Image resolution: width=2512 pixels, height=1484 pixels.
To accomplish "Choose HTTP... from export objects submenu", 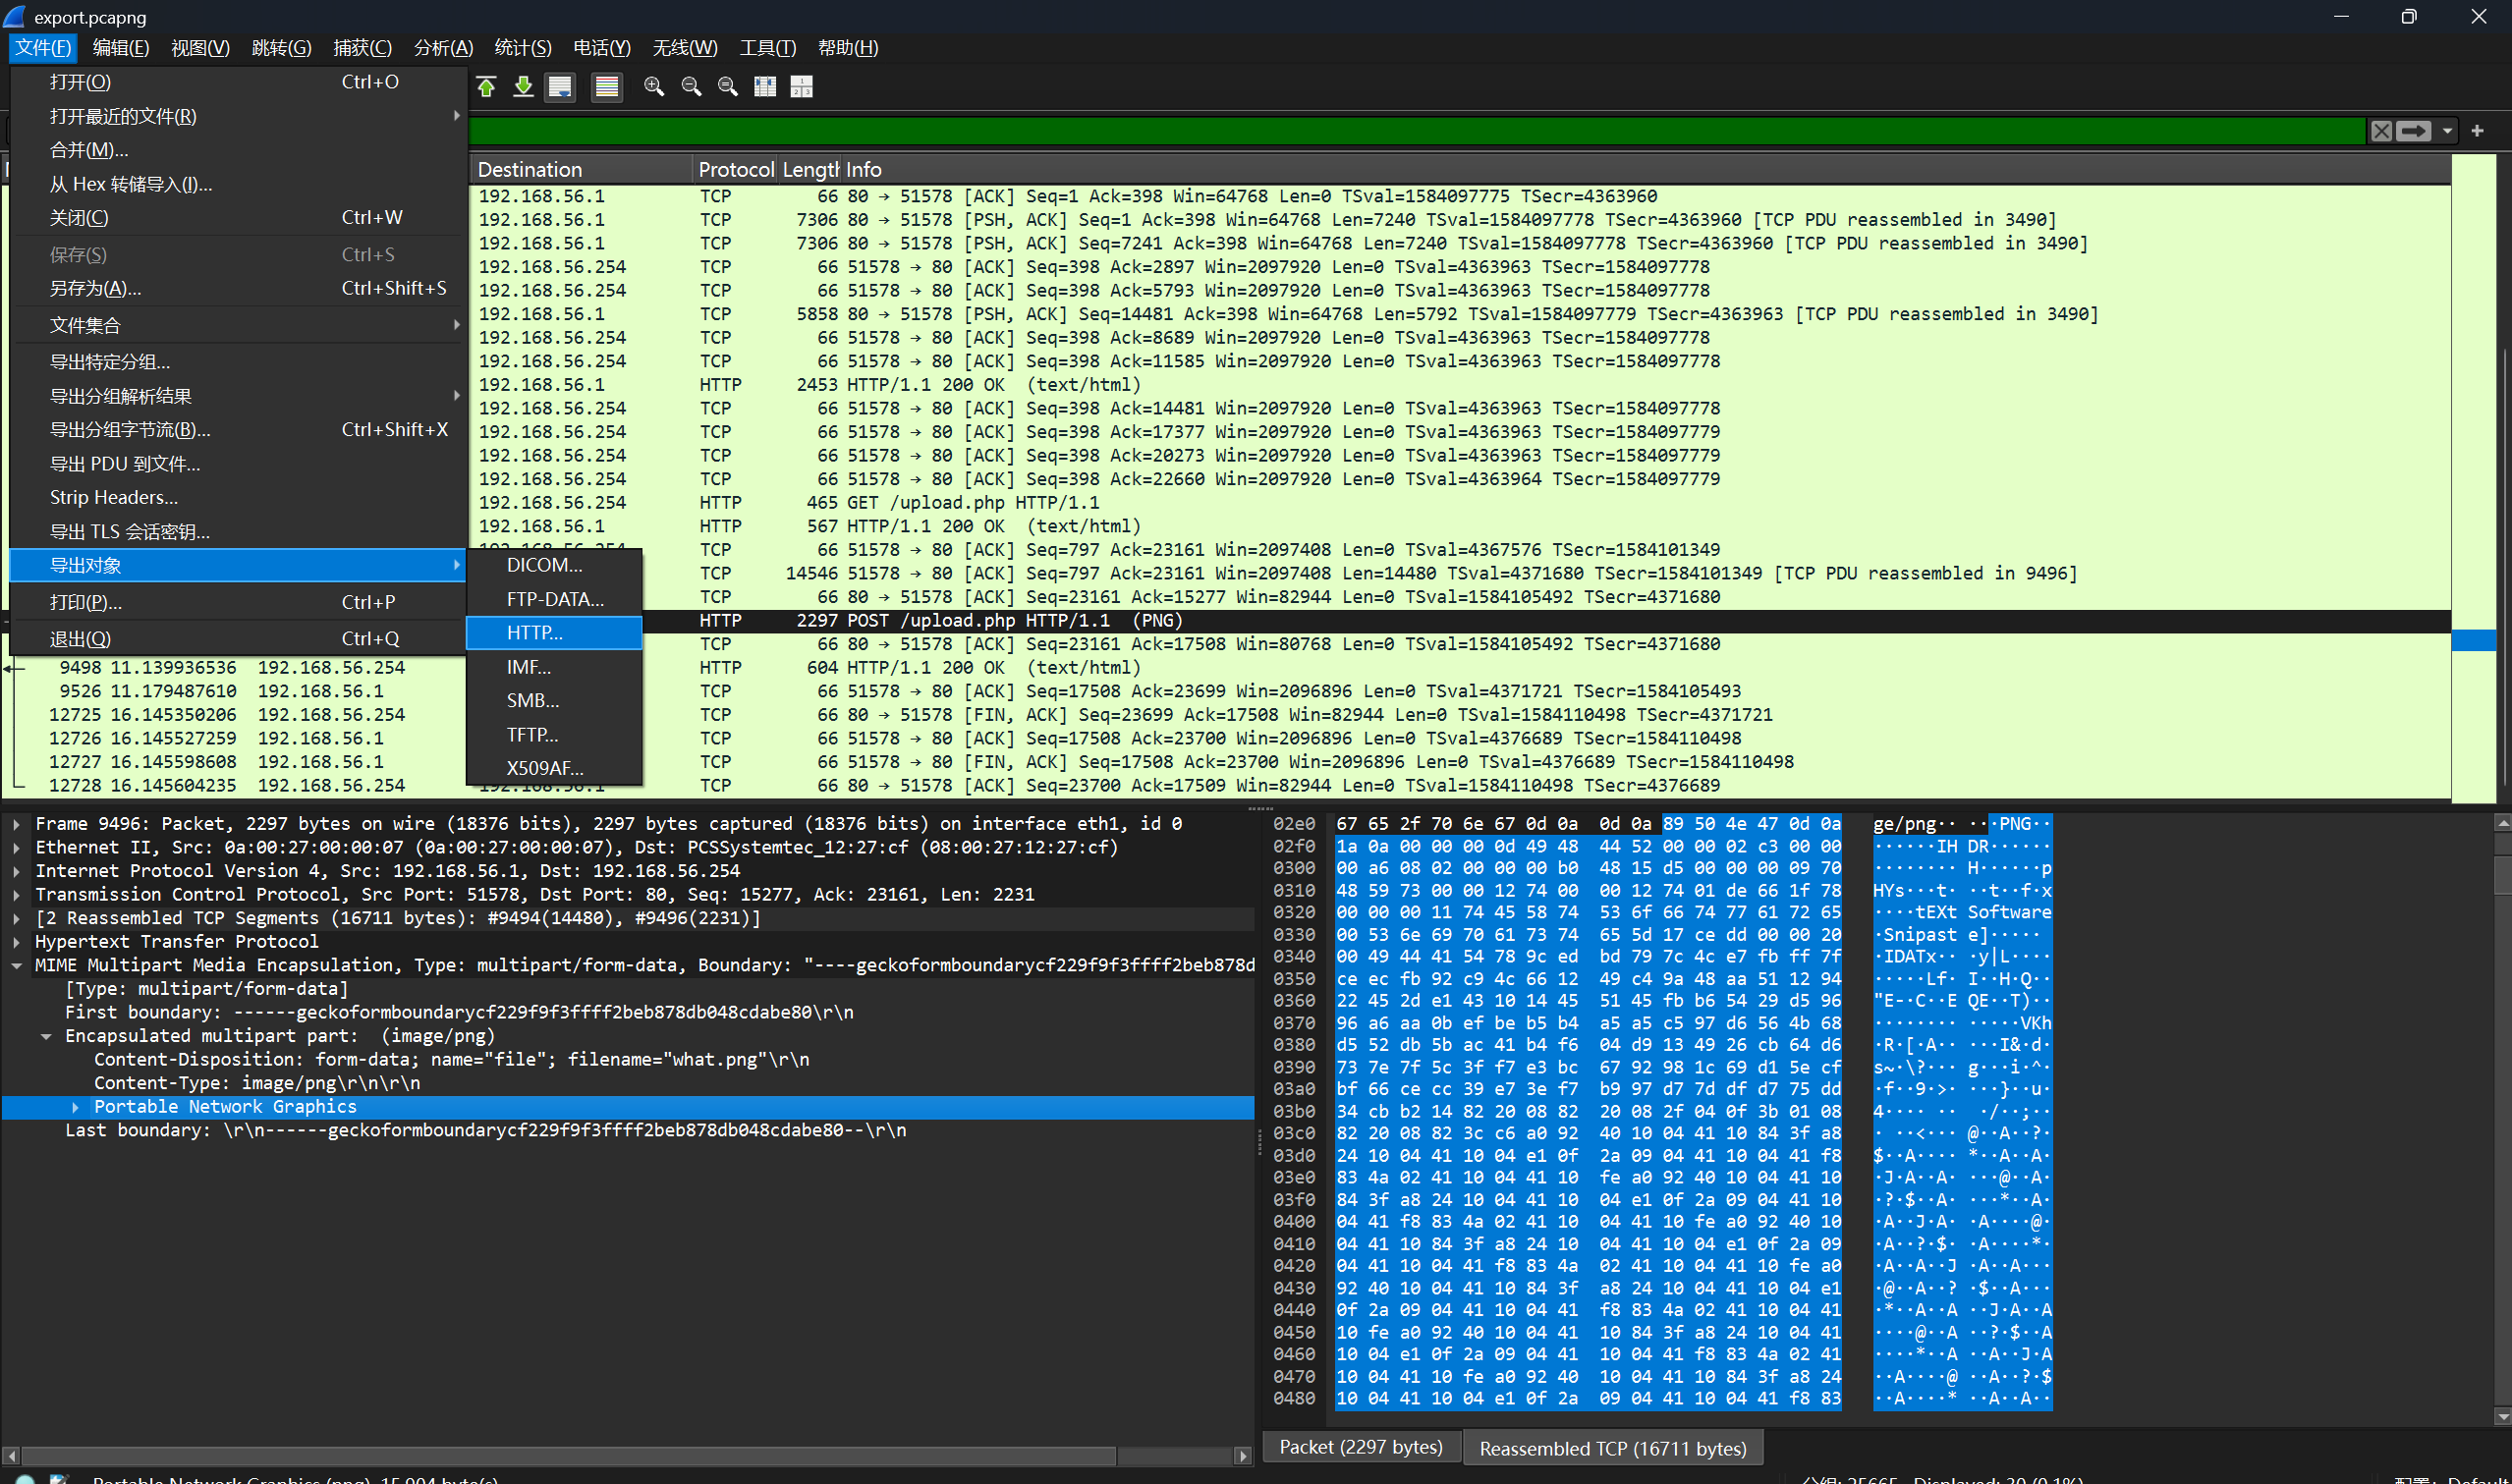I will click(x=554, y=633).
